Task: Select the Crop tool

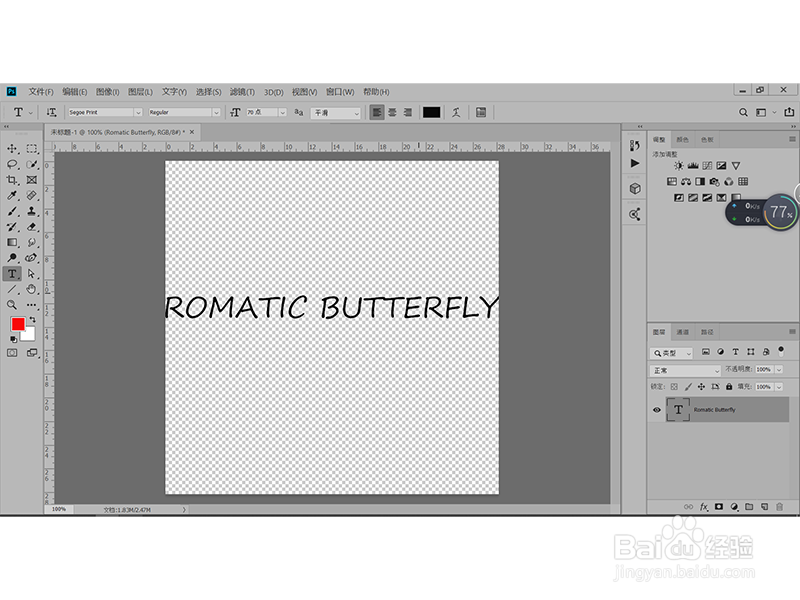Action: [12, 180]
